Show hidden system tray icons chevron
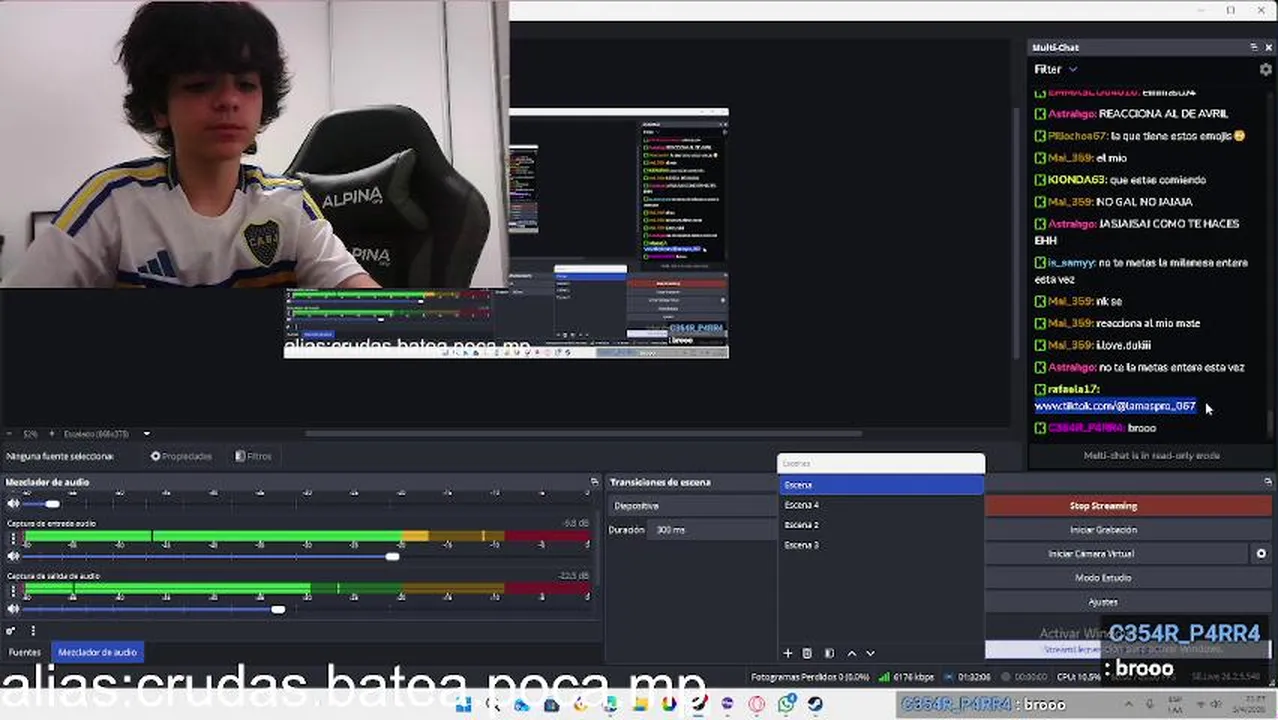1278x720 pixels. 1129,704
